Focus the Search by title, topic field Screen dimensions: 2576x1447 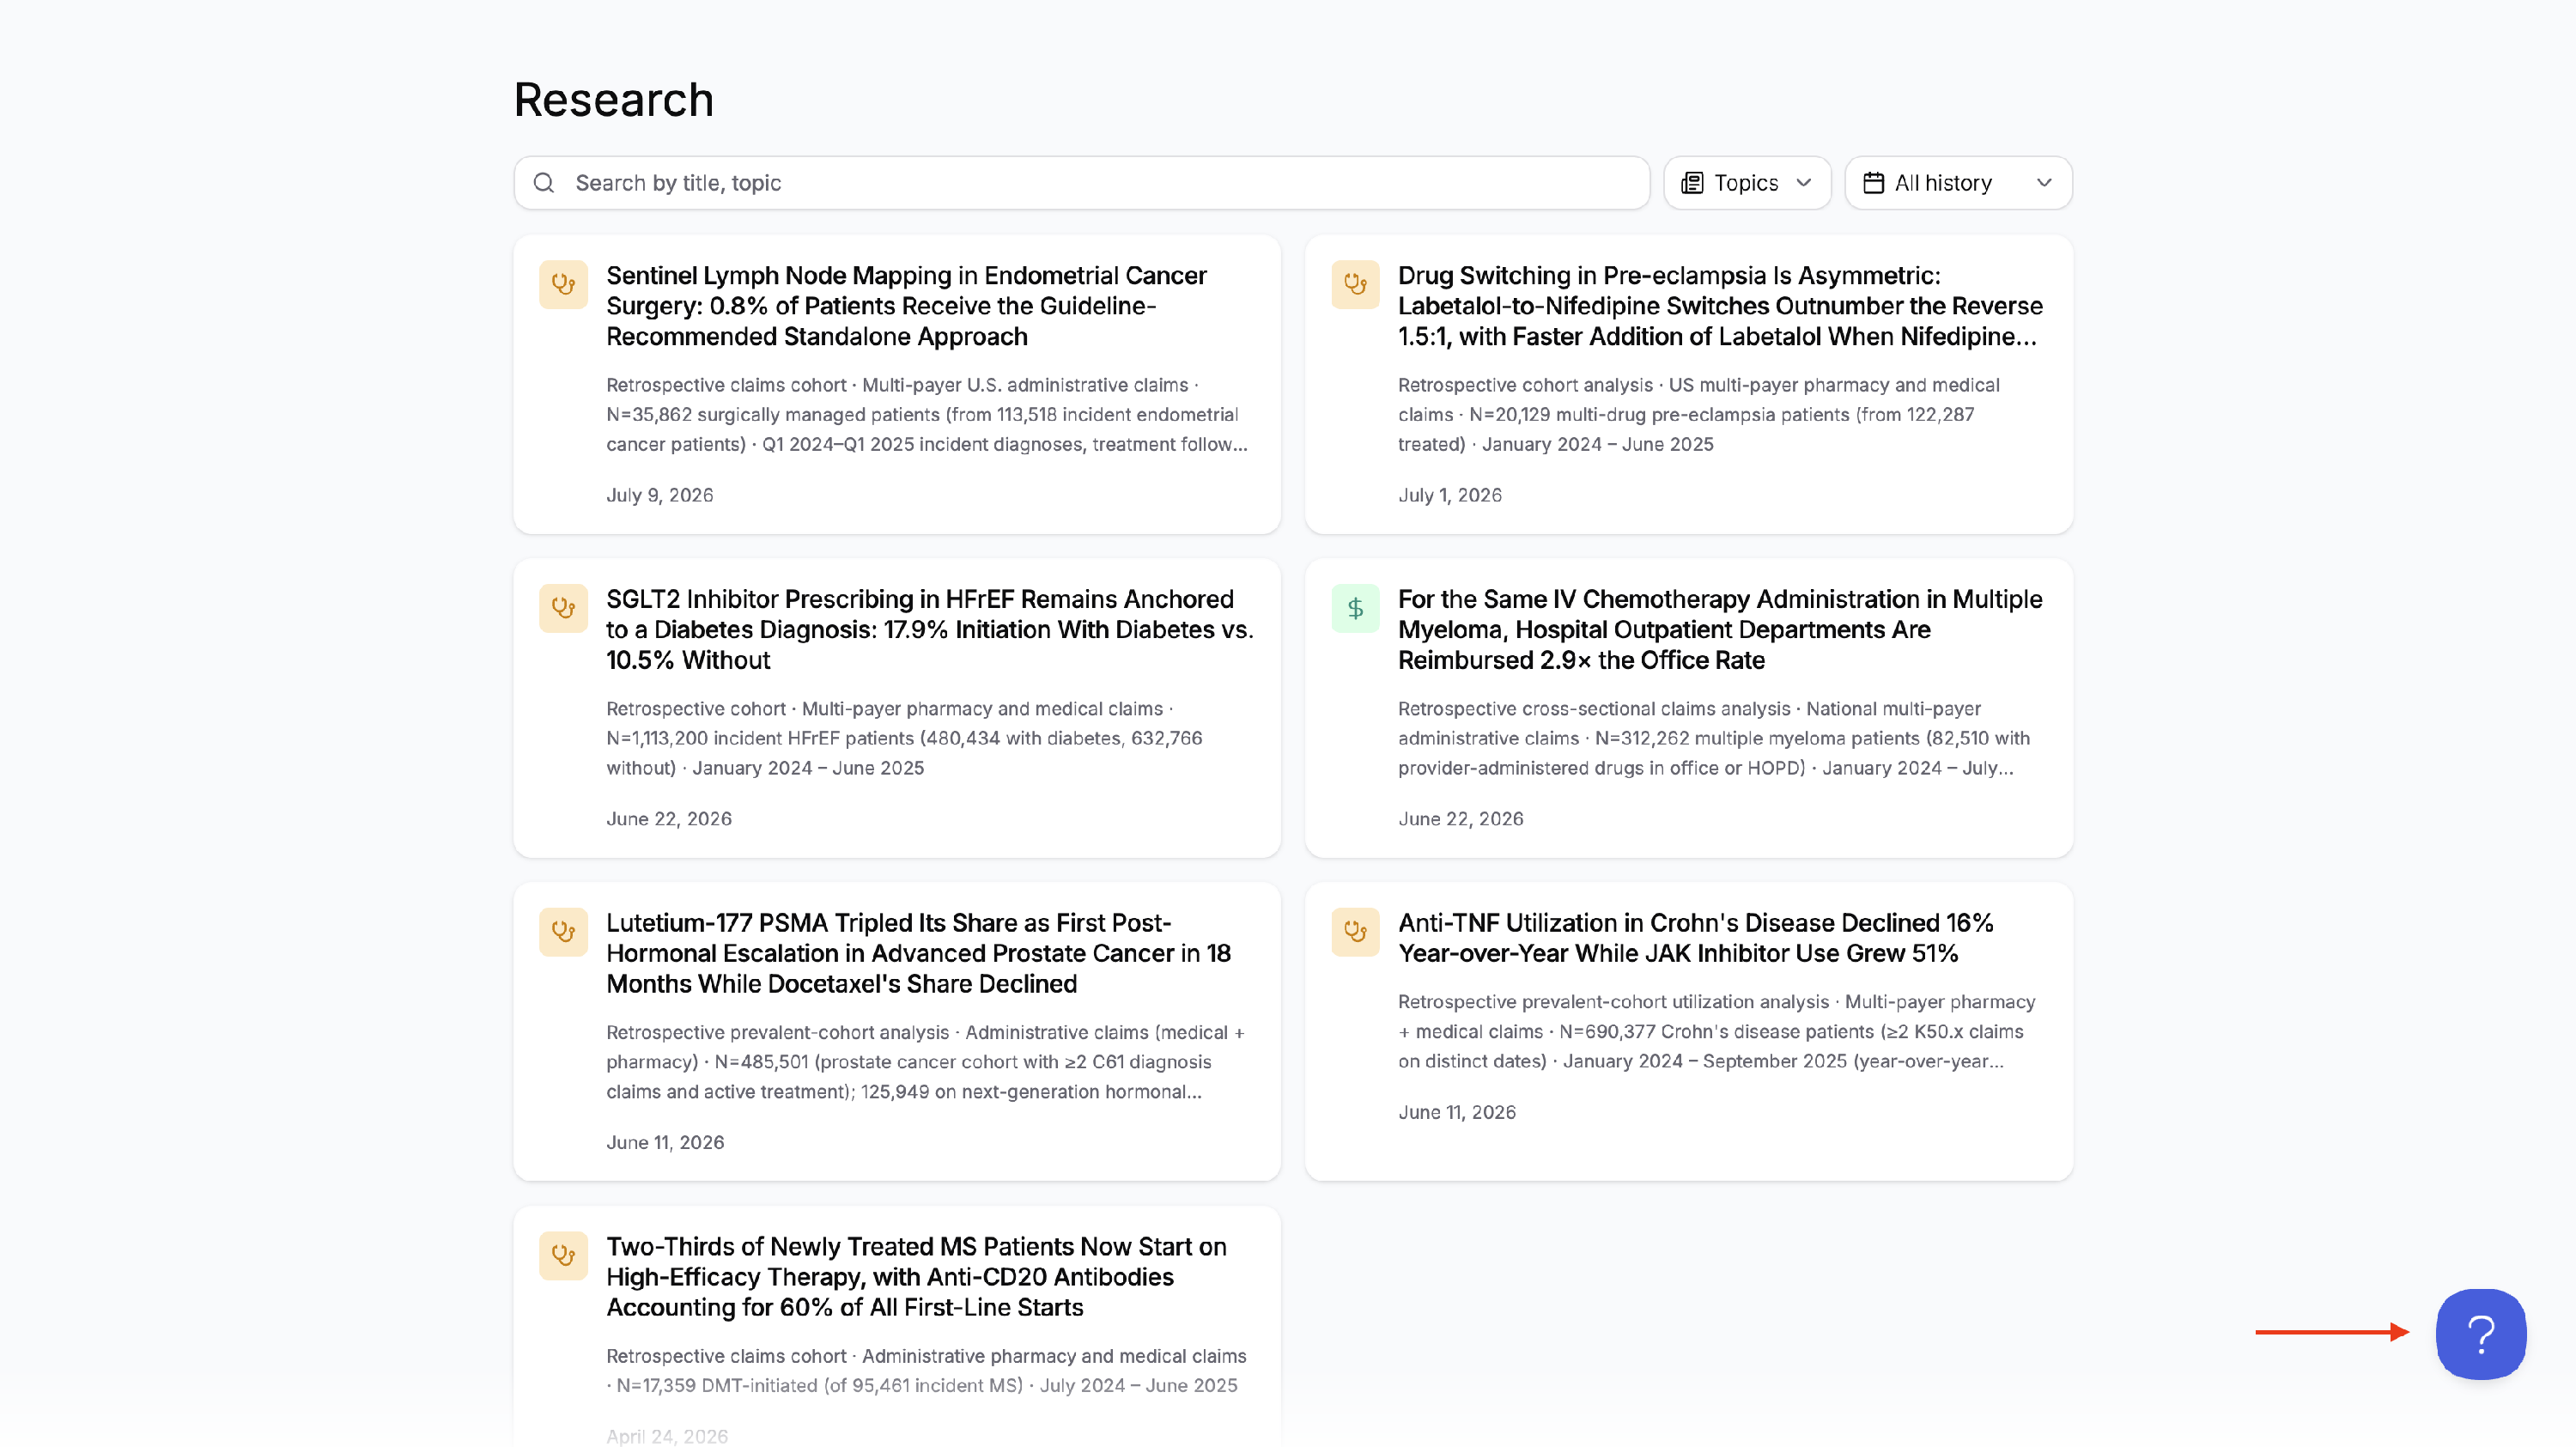pos(1081,183)
